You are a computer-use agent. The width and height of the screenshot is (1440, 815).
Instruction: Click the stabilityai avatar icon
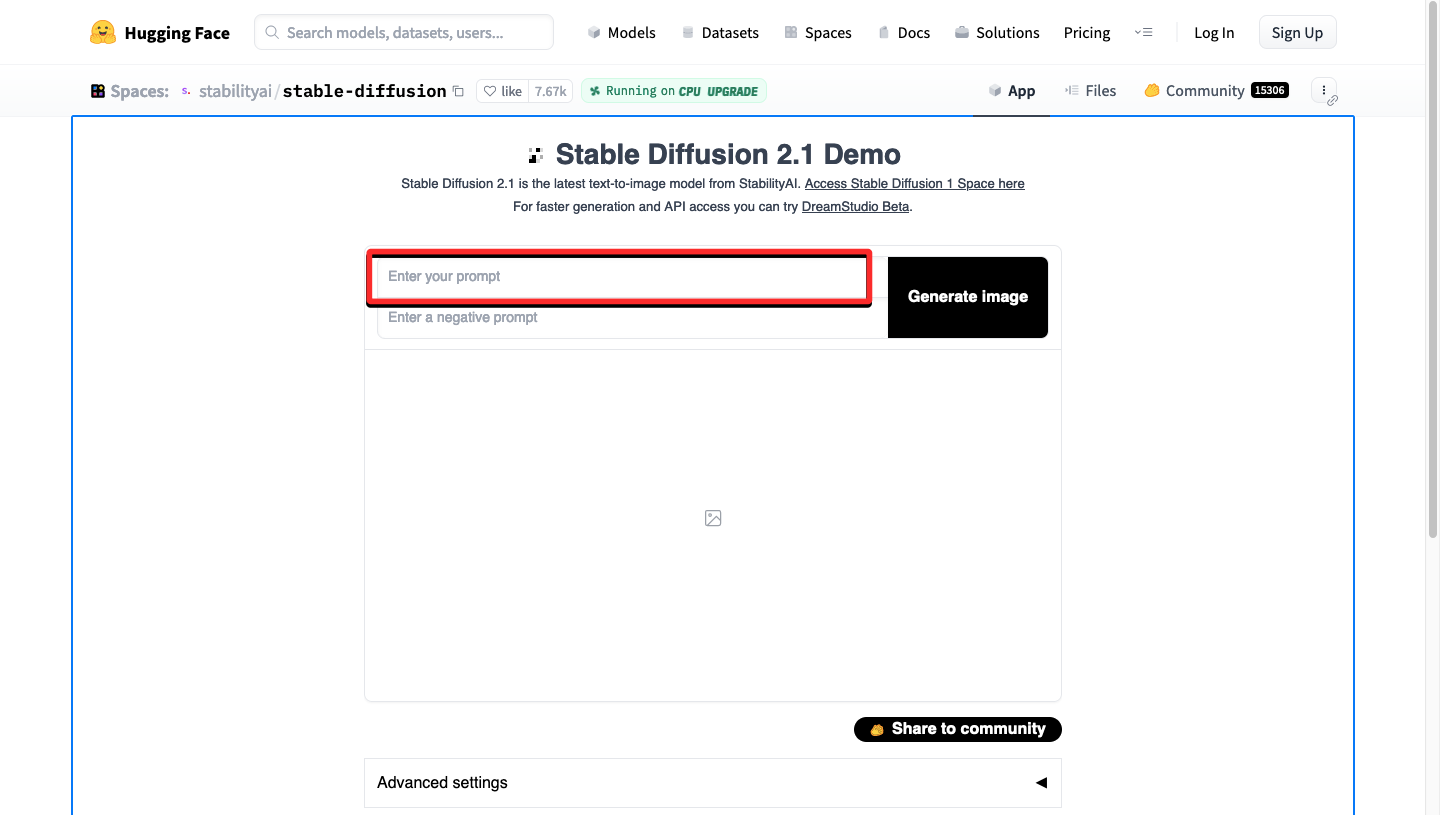coord(186,91)
